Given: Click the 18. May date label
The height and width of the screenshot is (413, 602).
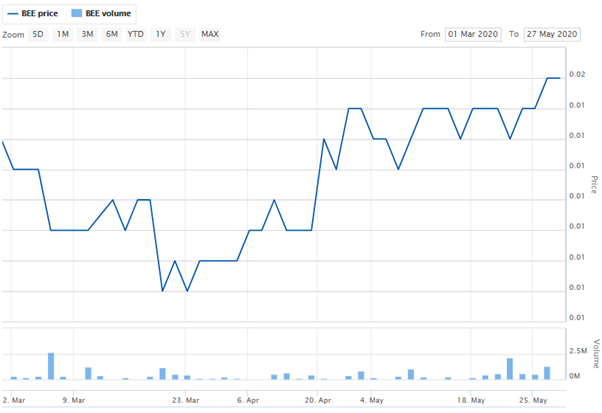Looking at the screenshot, I should click(x=471, y=400).
